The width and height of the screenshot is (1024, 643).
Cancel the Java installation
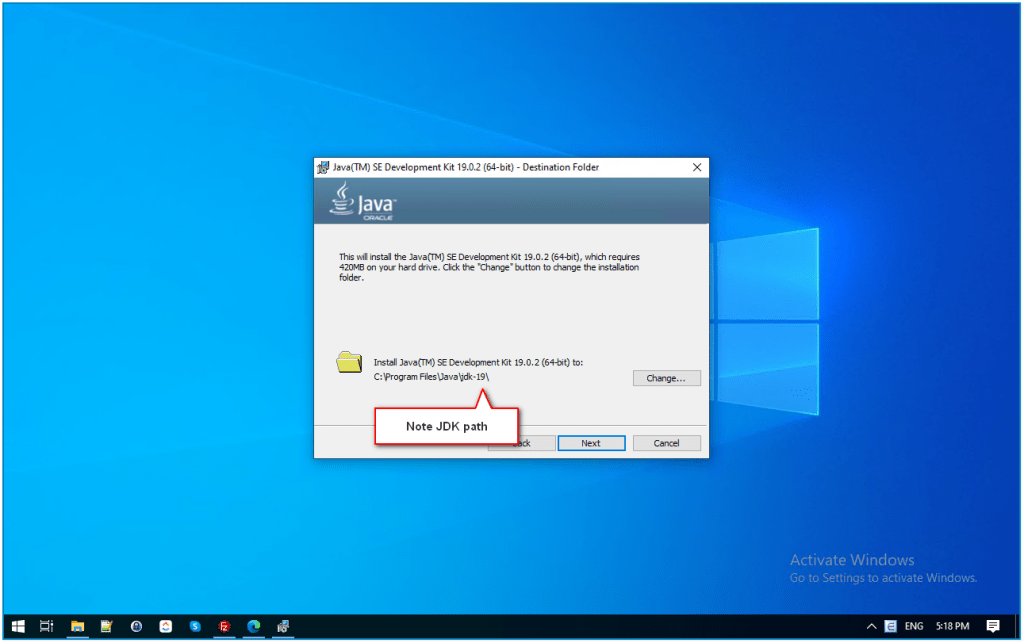(666, 443)
